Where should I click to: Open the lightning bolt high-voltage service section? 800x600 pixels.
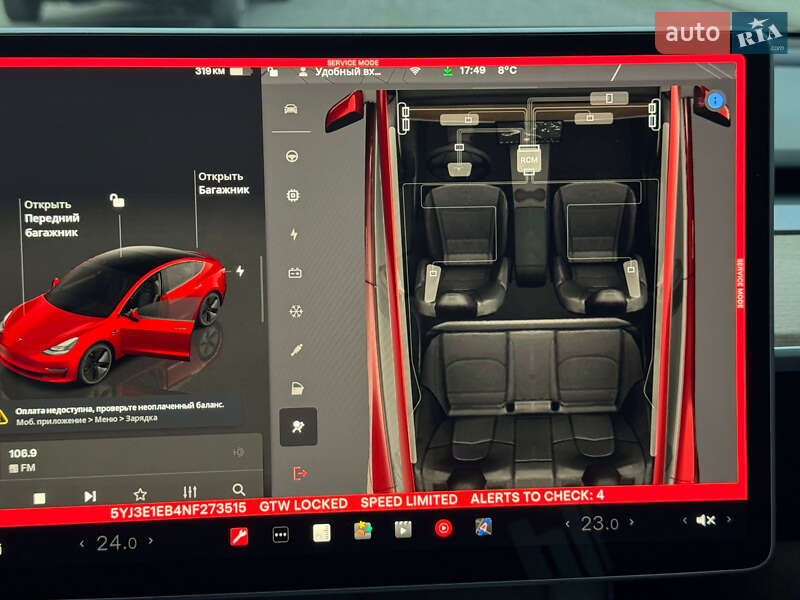293,232
